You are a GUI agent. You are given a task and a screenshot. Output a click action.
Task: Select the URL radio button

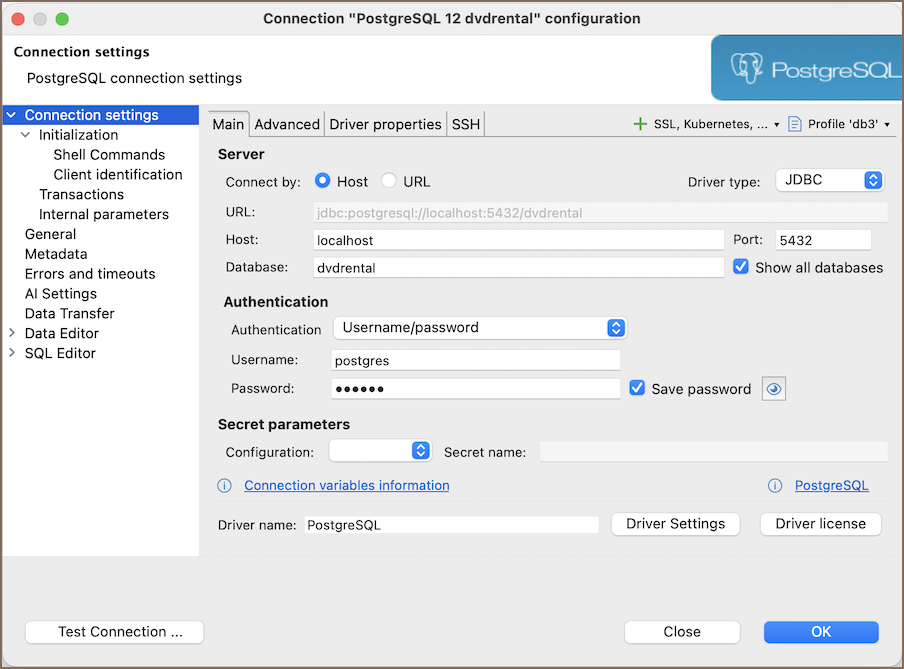[389, 182]
